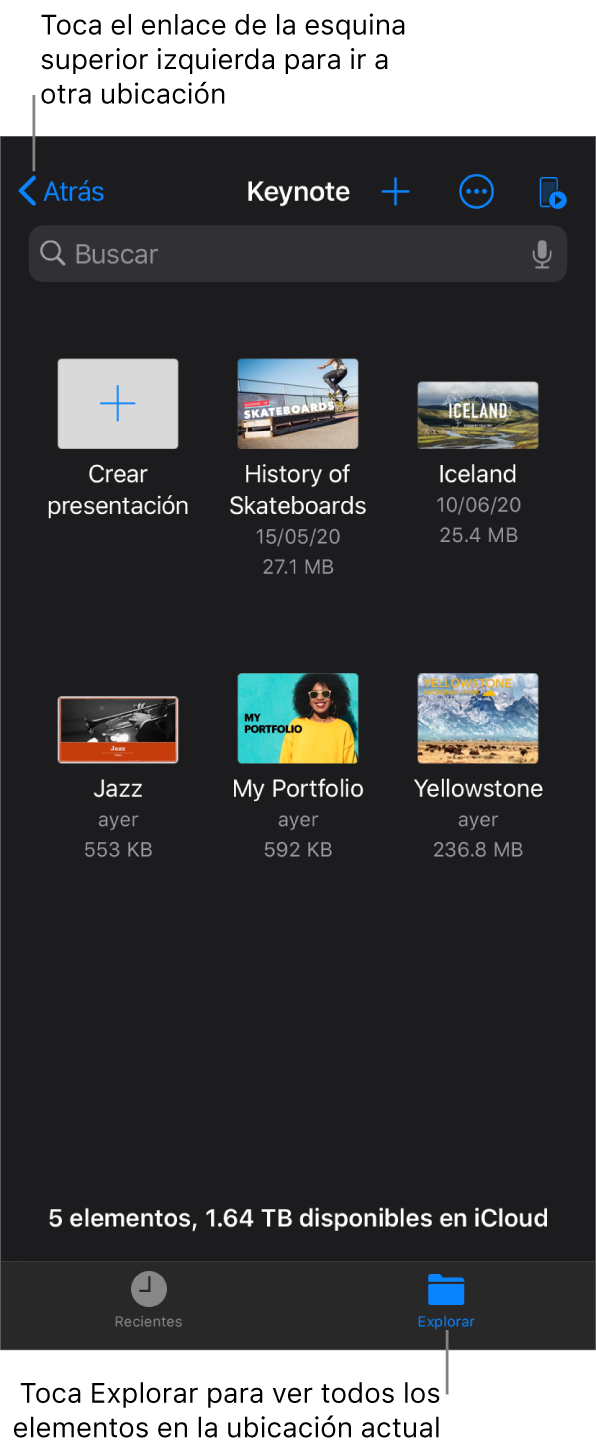Open the My Portfolio presentation thumbnail
596x1450 pixels.
pos(298,718)
